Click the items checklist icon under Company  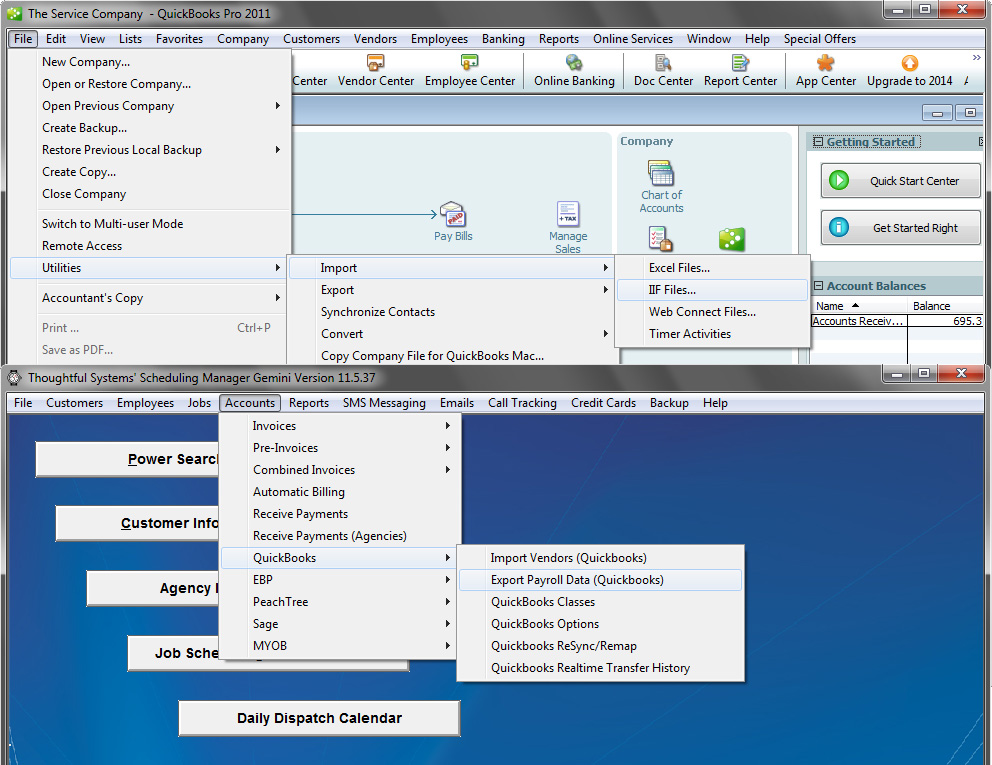pyautogui.click(x=660, y=239)
